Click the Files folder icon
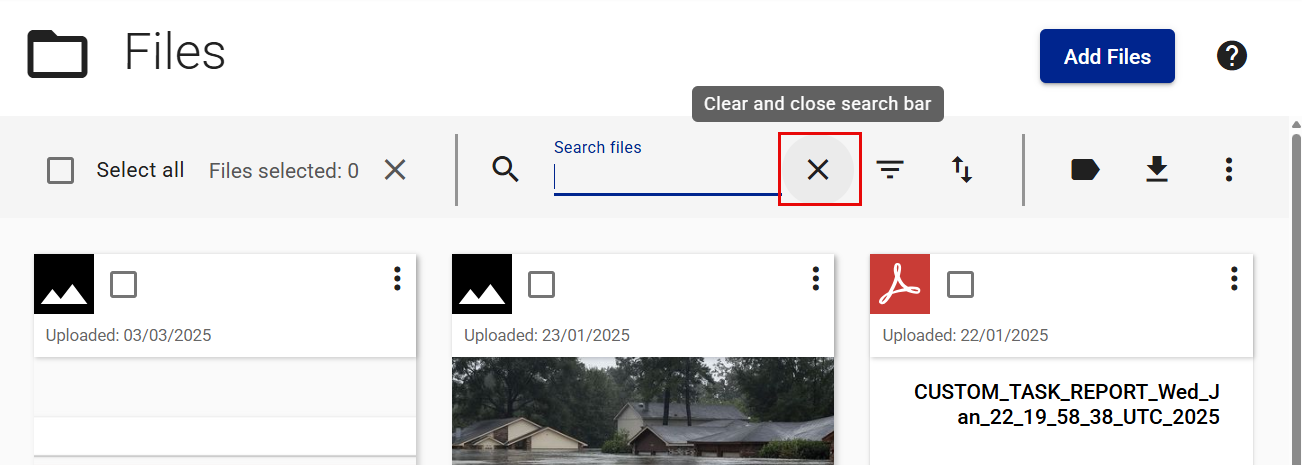Viewport: 1302px width, 465px height. pos(57,54)
